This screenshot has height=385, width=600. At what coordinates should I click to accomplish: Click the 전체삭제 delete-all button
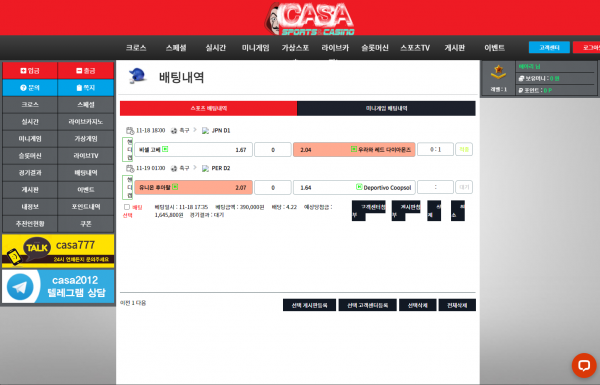pos(457,305)
